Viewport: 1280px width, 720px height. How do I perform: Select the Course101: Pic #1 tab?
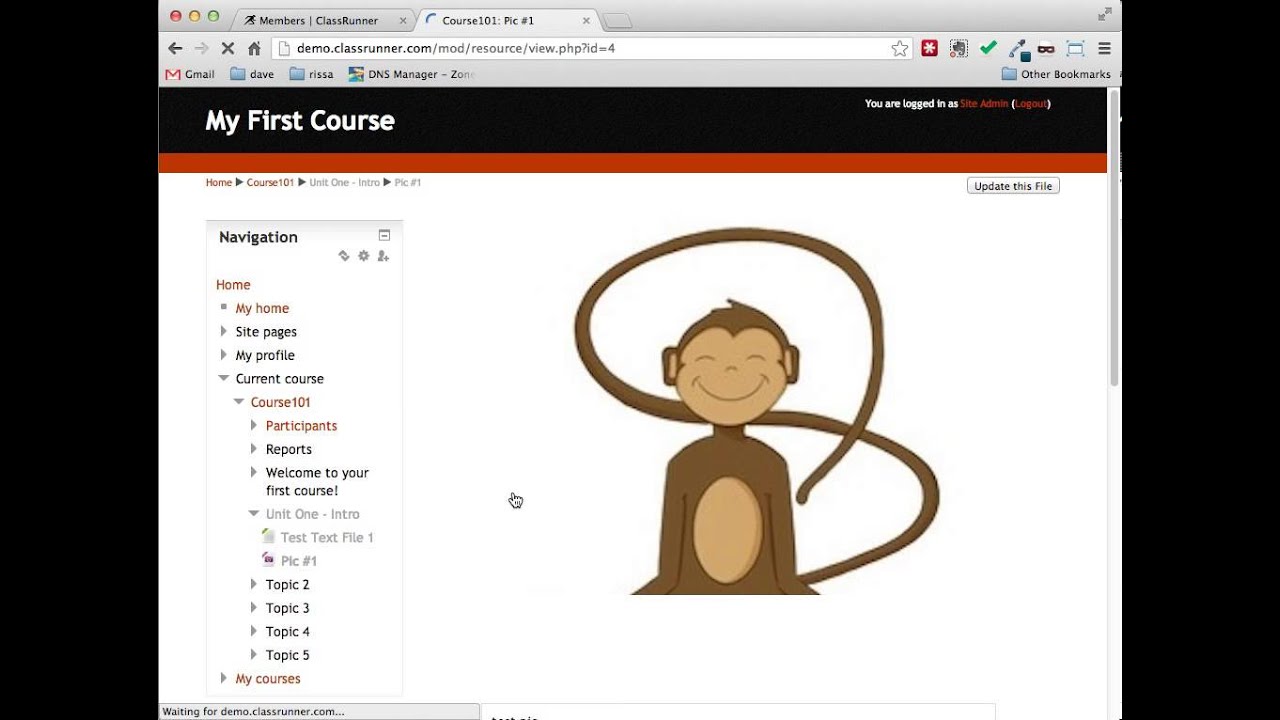pos(508,20)
